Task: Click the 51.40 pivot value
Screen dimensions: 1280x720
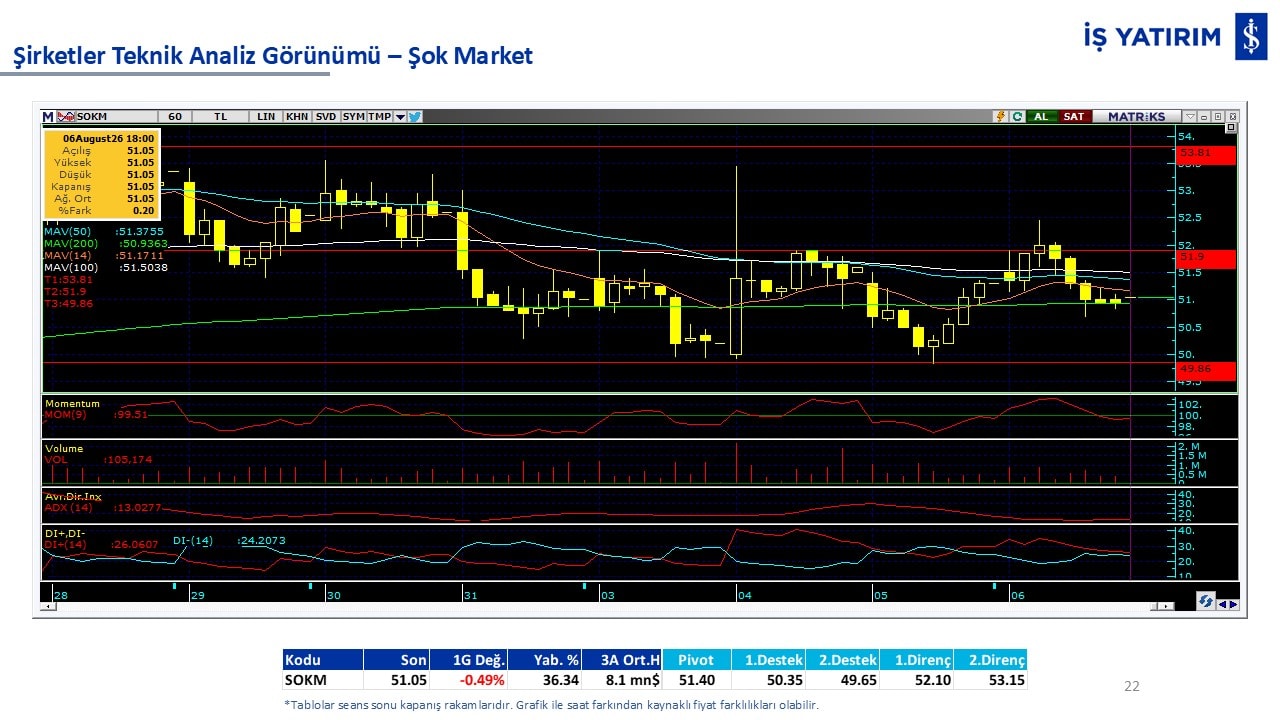Action: click(x=696, y=680)
